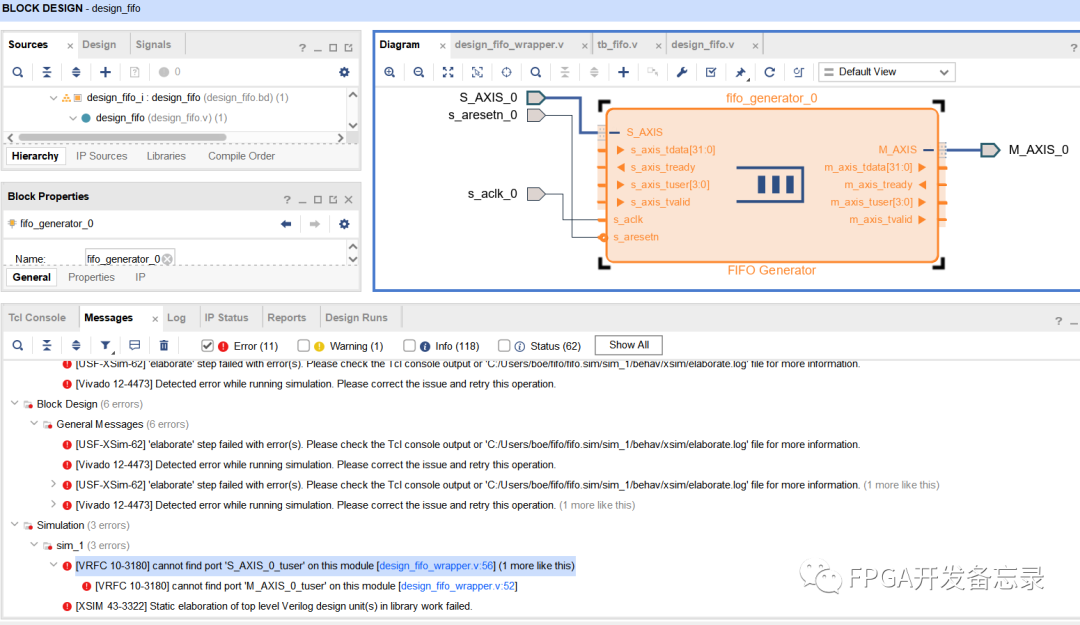Fit diagram to window with zoom fit
Screen dimensions: 1080x625
coord(448,72)
